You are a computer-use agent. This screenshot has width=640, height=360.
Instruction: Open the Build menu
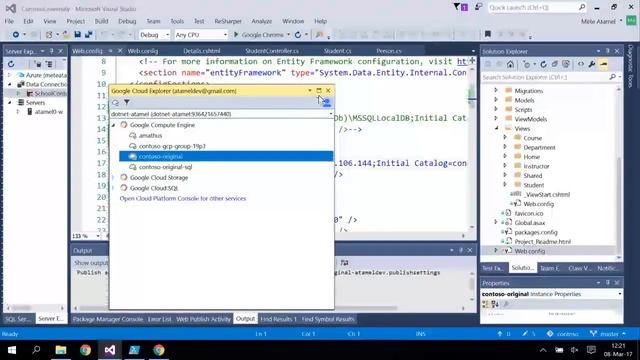click(101, 21)
